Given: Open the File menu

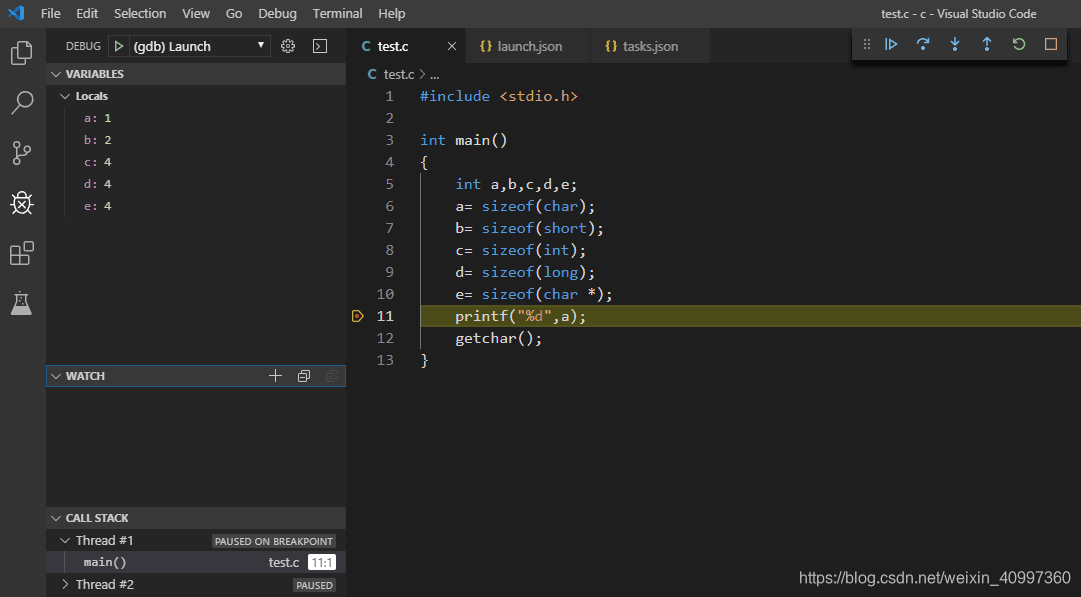Looking at the screenshot, I should tap(50, 13).
